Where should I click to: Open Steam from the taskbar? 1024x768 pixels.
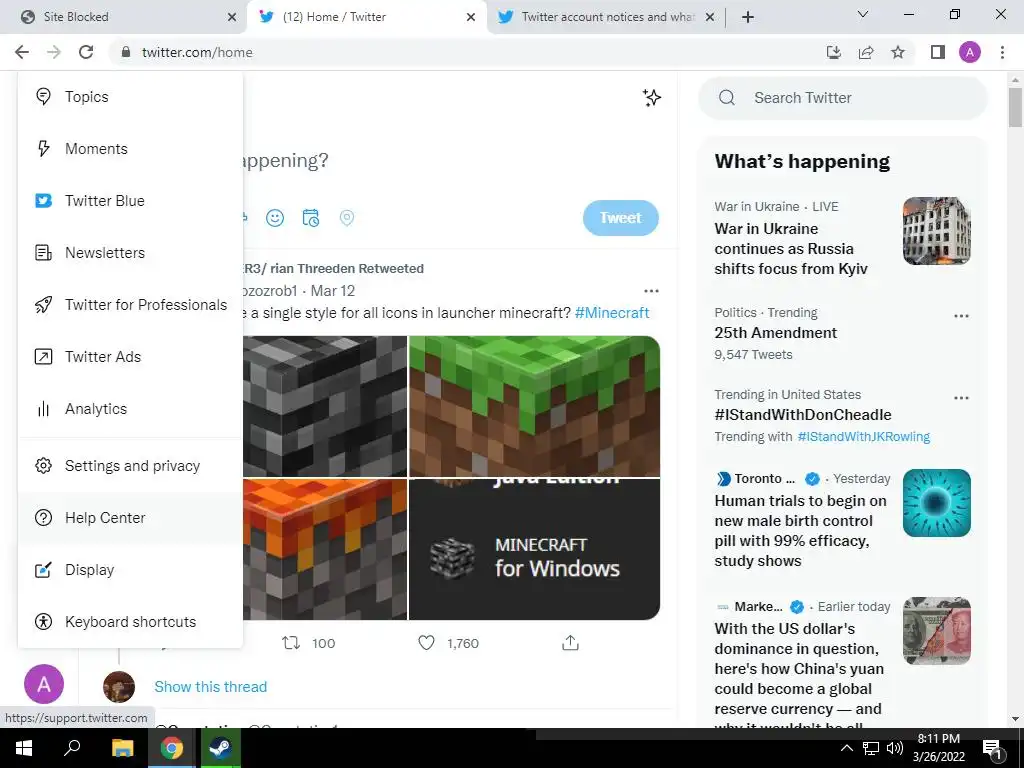click(220, 748)
